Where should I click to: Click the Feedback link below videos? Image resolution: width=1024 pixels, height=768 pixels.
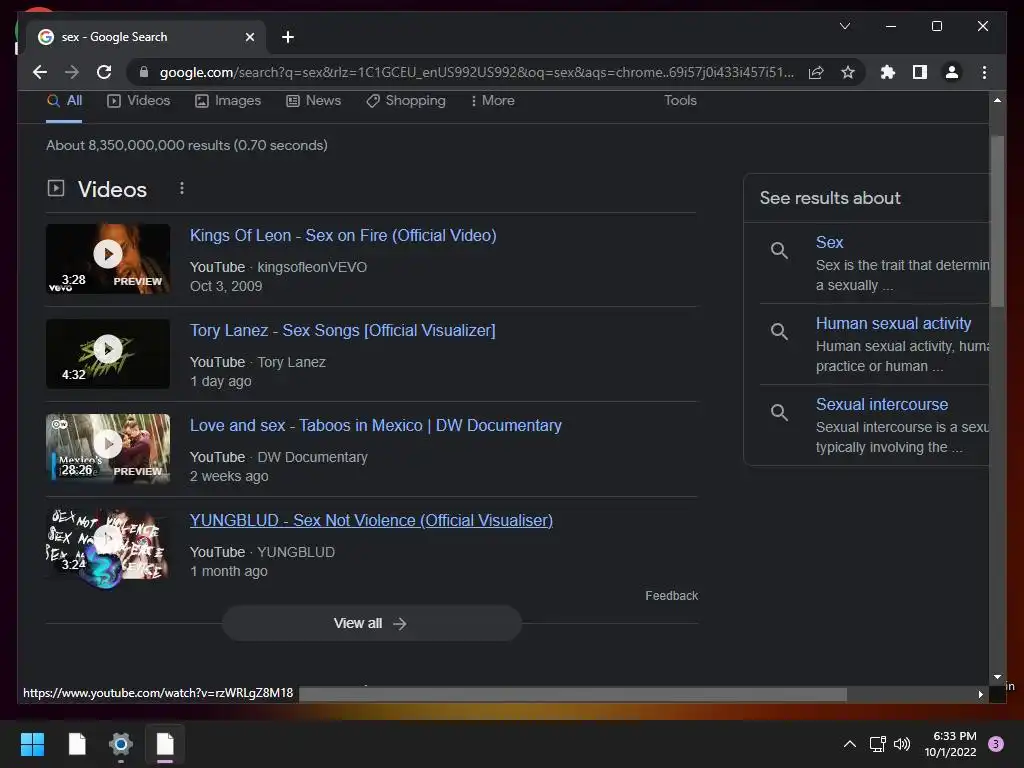[x=671, y=596]
